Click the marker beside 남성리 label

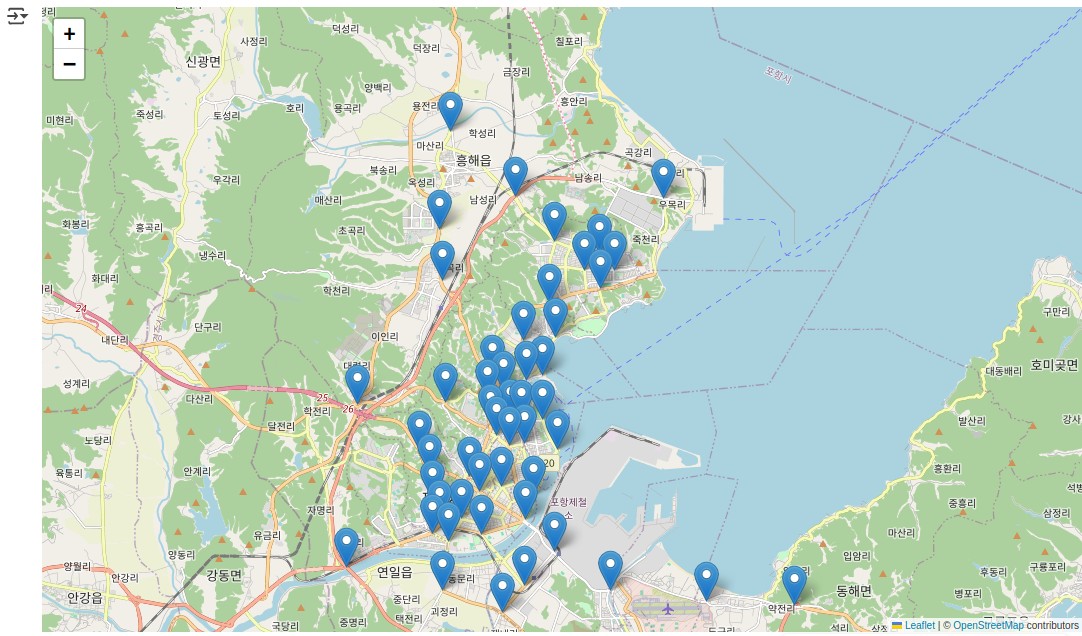tap(515, 175)
